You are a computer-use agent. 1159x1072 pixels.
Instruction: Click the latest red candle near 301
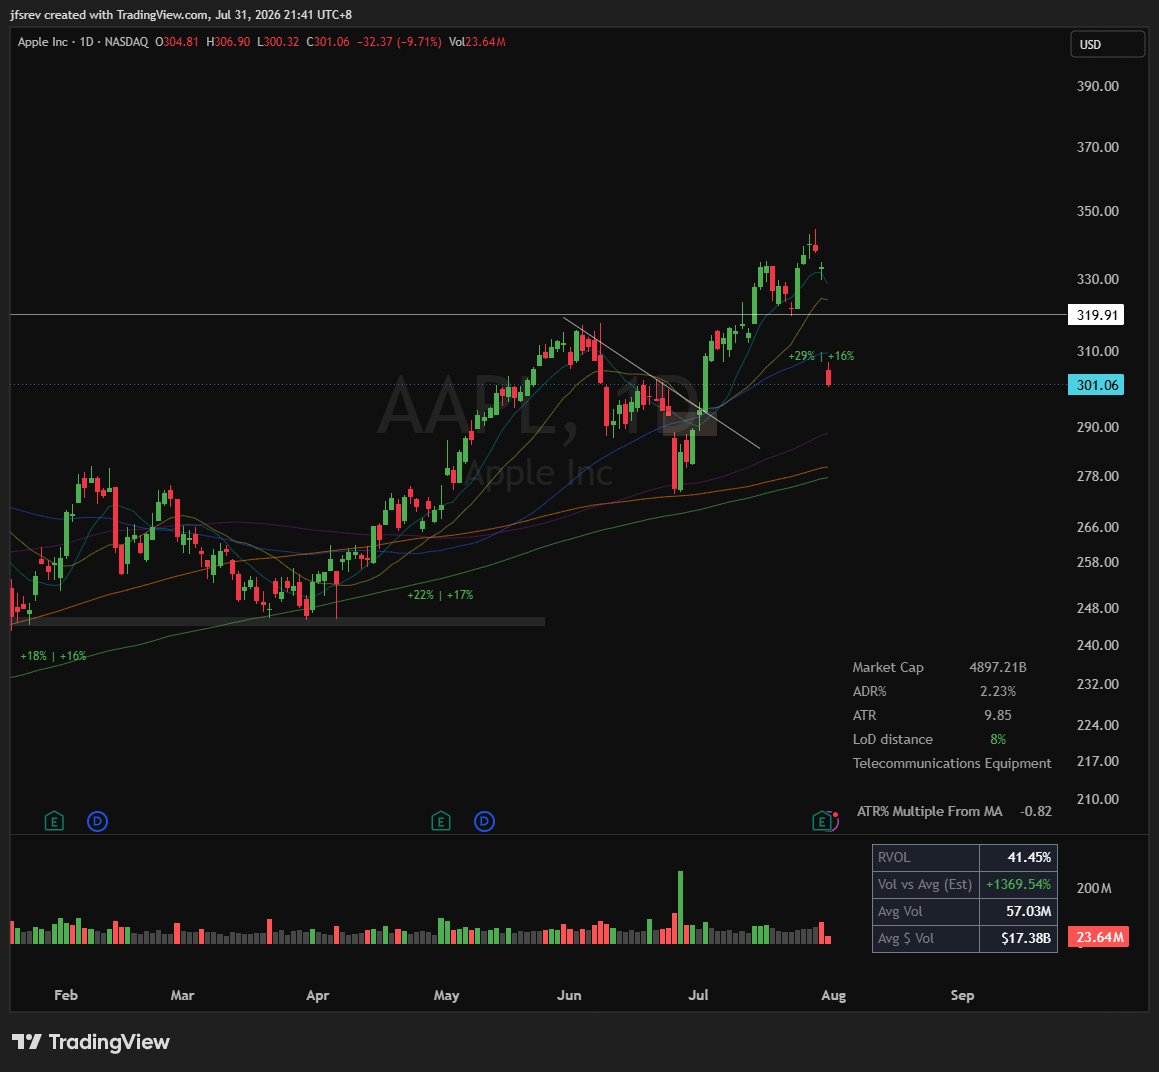(829, 376)
